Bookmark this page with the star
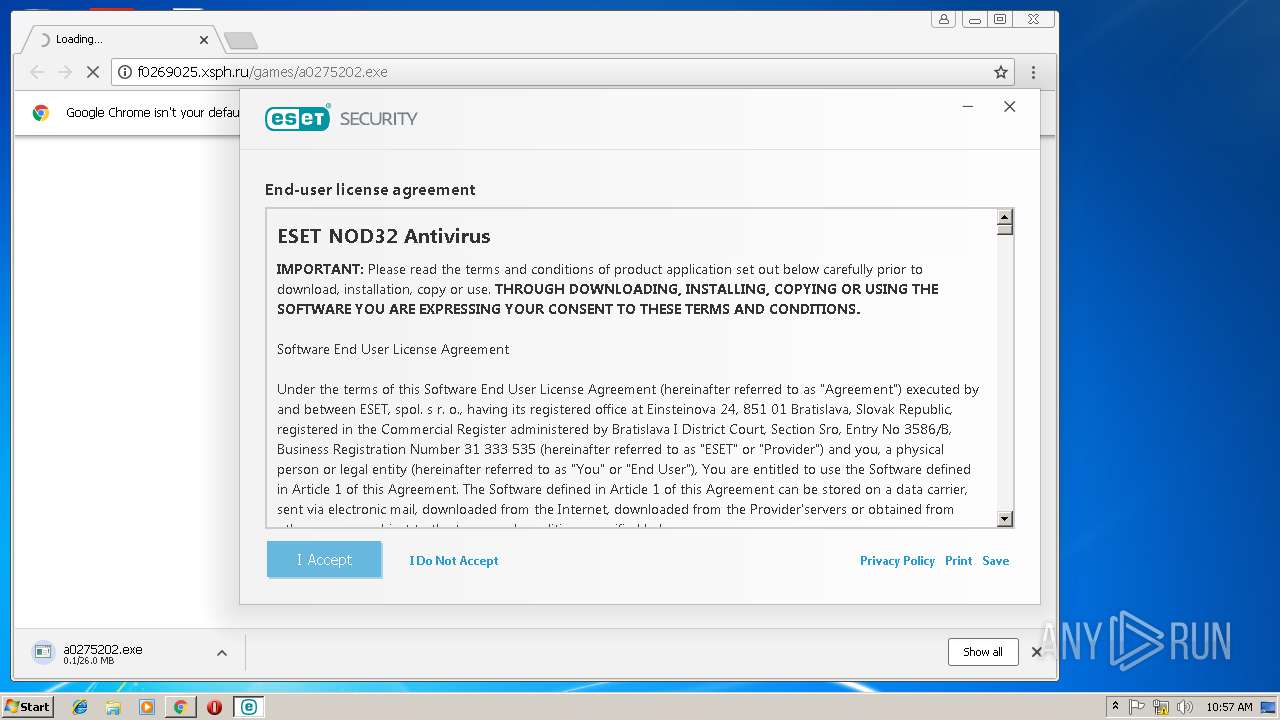The width and height of the screenshot is (1280, 720). click(x=1000, y=72)
